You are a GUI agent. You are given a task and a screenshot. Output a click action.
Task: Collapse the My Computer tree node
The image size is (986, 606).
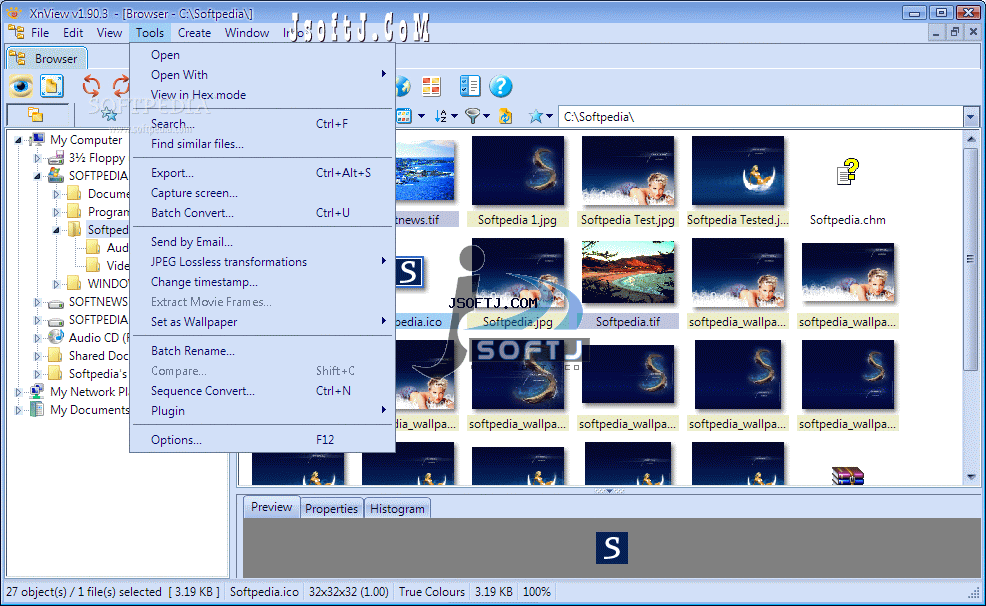click(x=18, y=140)
